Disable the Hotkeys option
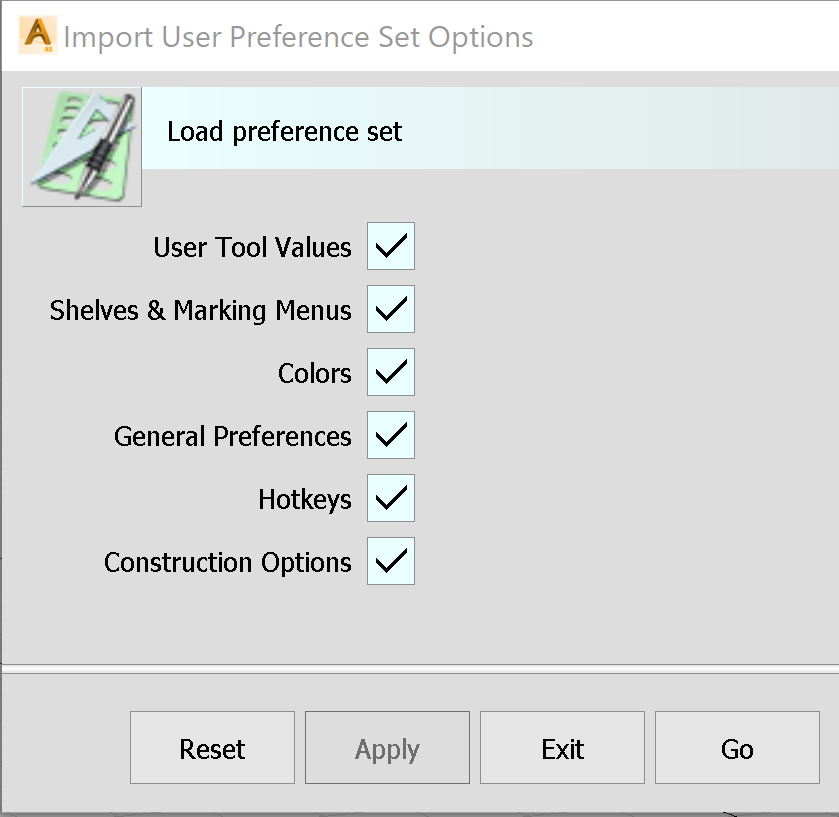Viewport: 839px width, 817px height. point(390,498)
